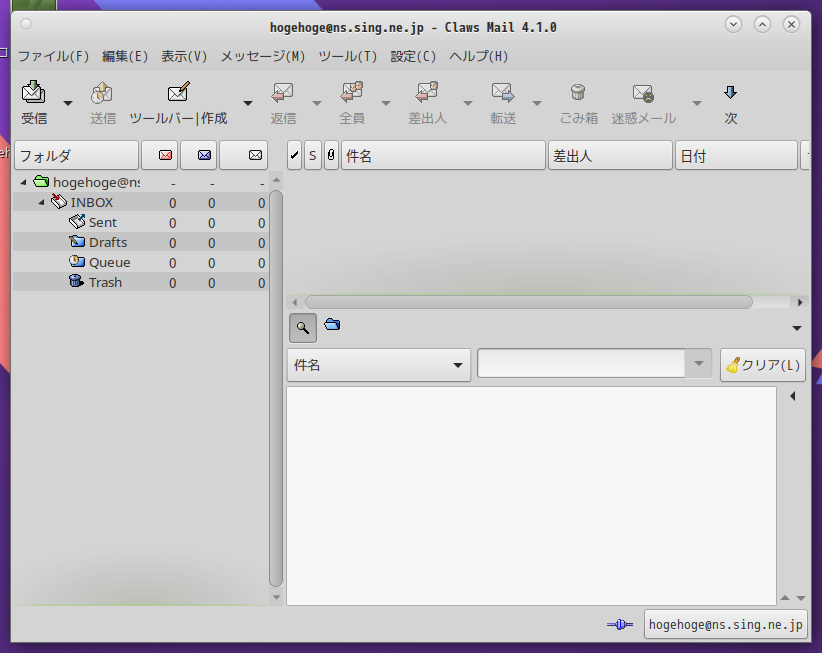The width and height of the screenshot is (822, 653).
Task: Click the 受信 (Get Mail) toolbar icon
Action: 34,92
